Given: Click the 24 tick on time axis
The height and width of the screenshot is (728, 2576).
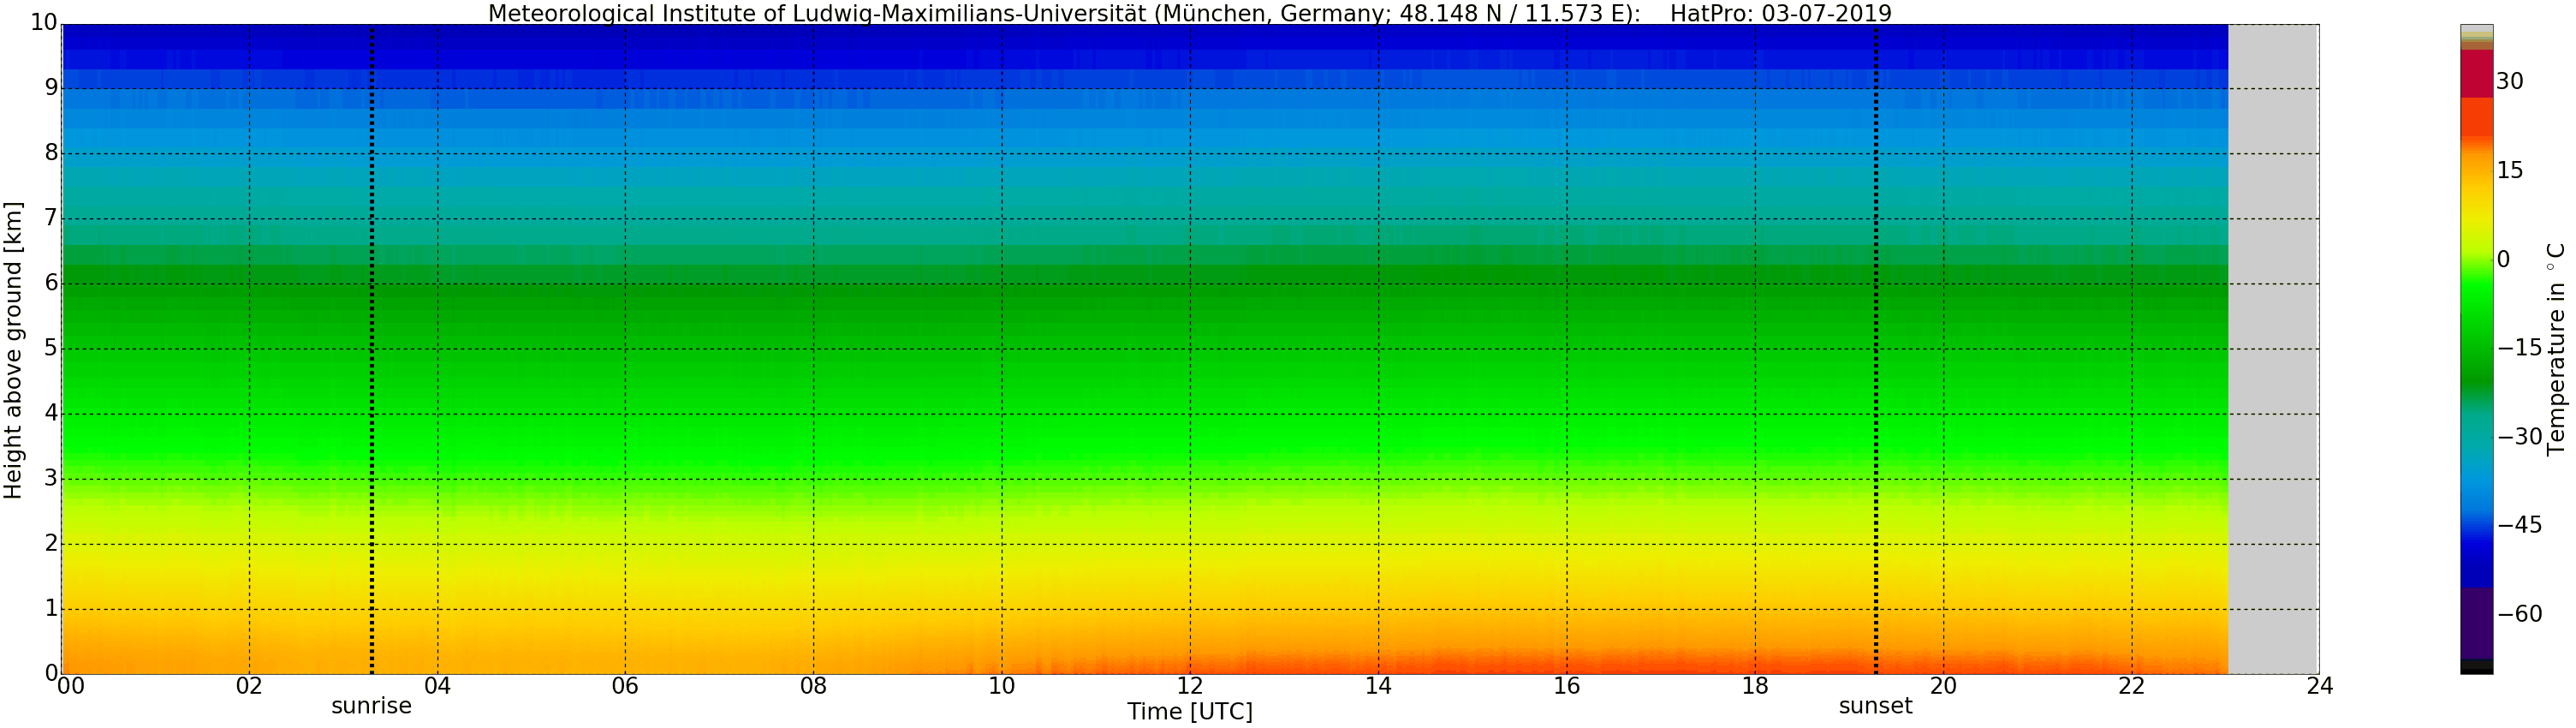Looking at the screenshot, I should 2319,686.
